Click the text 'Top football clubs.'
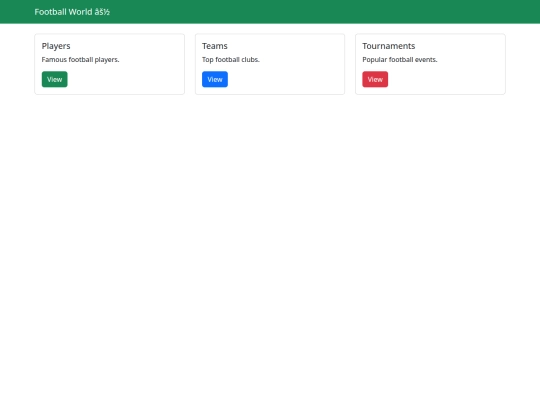 pos(231,60)
